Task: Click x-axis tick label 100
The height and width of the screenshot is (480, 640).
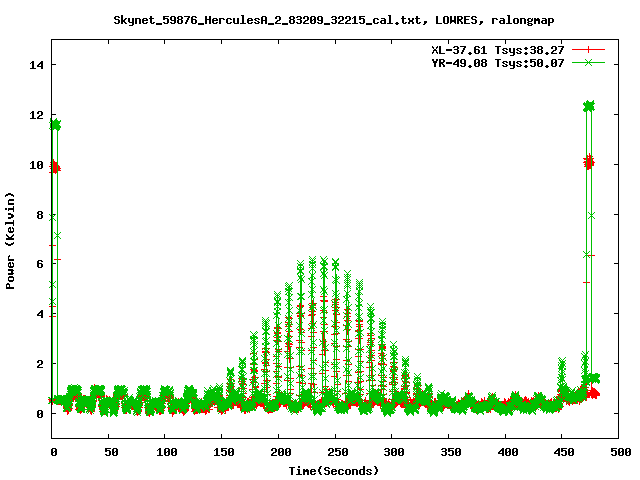Action: tap(167, 452)
